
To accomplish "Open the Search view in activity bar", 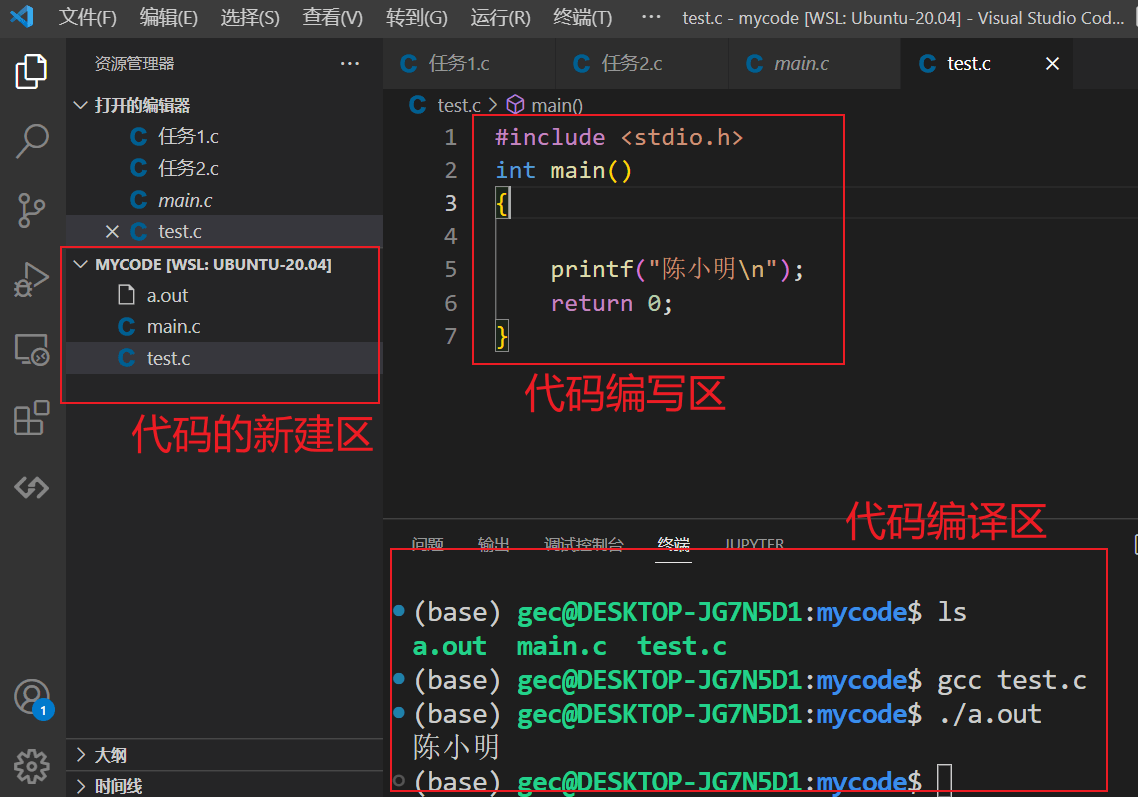I will point(31,141).
